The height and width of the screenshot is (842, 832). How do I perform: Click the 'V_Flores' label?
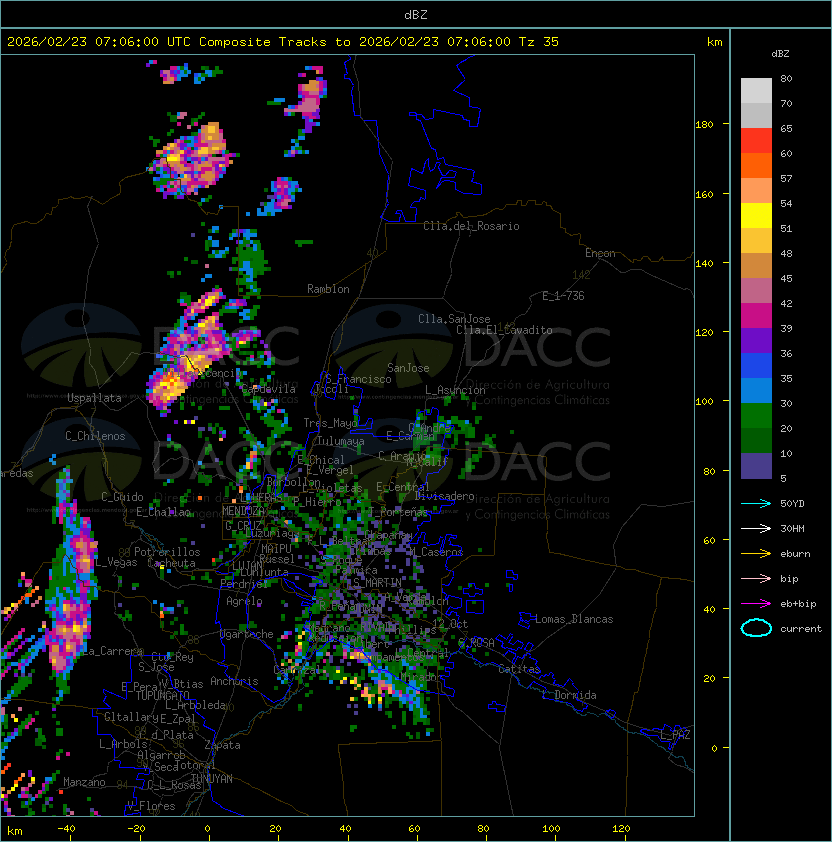(151, 806)
